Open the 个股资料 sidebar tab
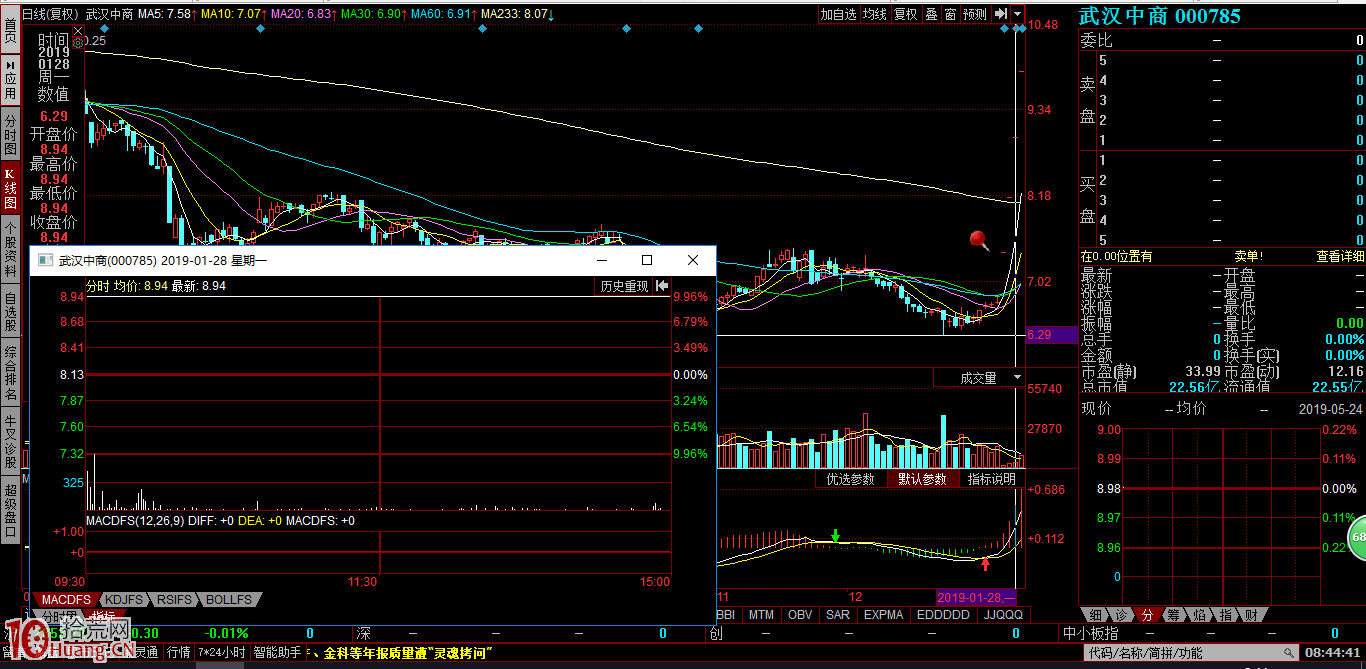 (10, 249)
